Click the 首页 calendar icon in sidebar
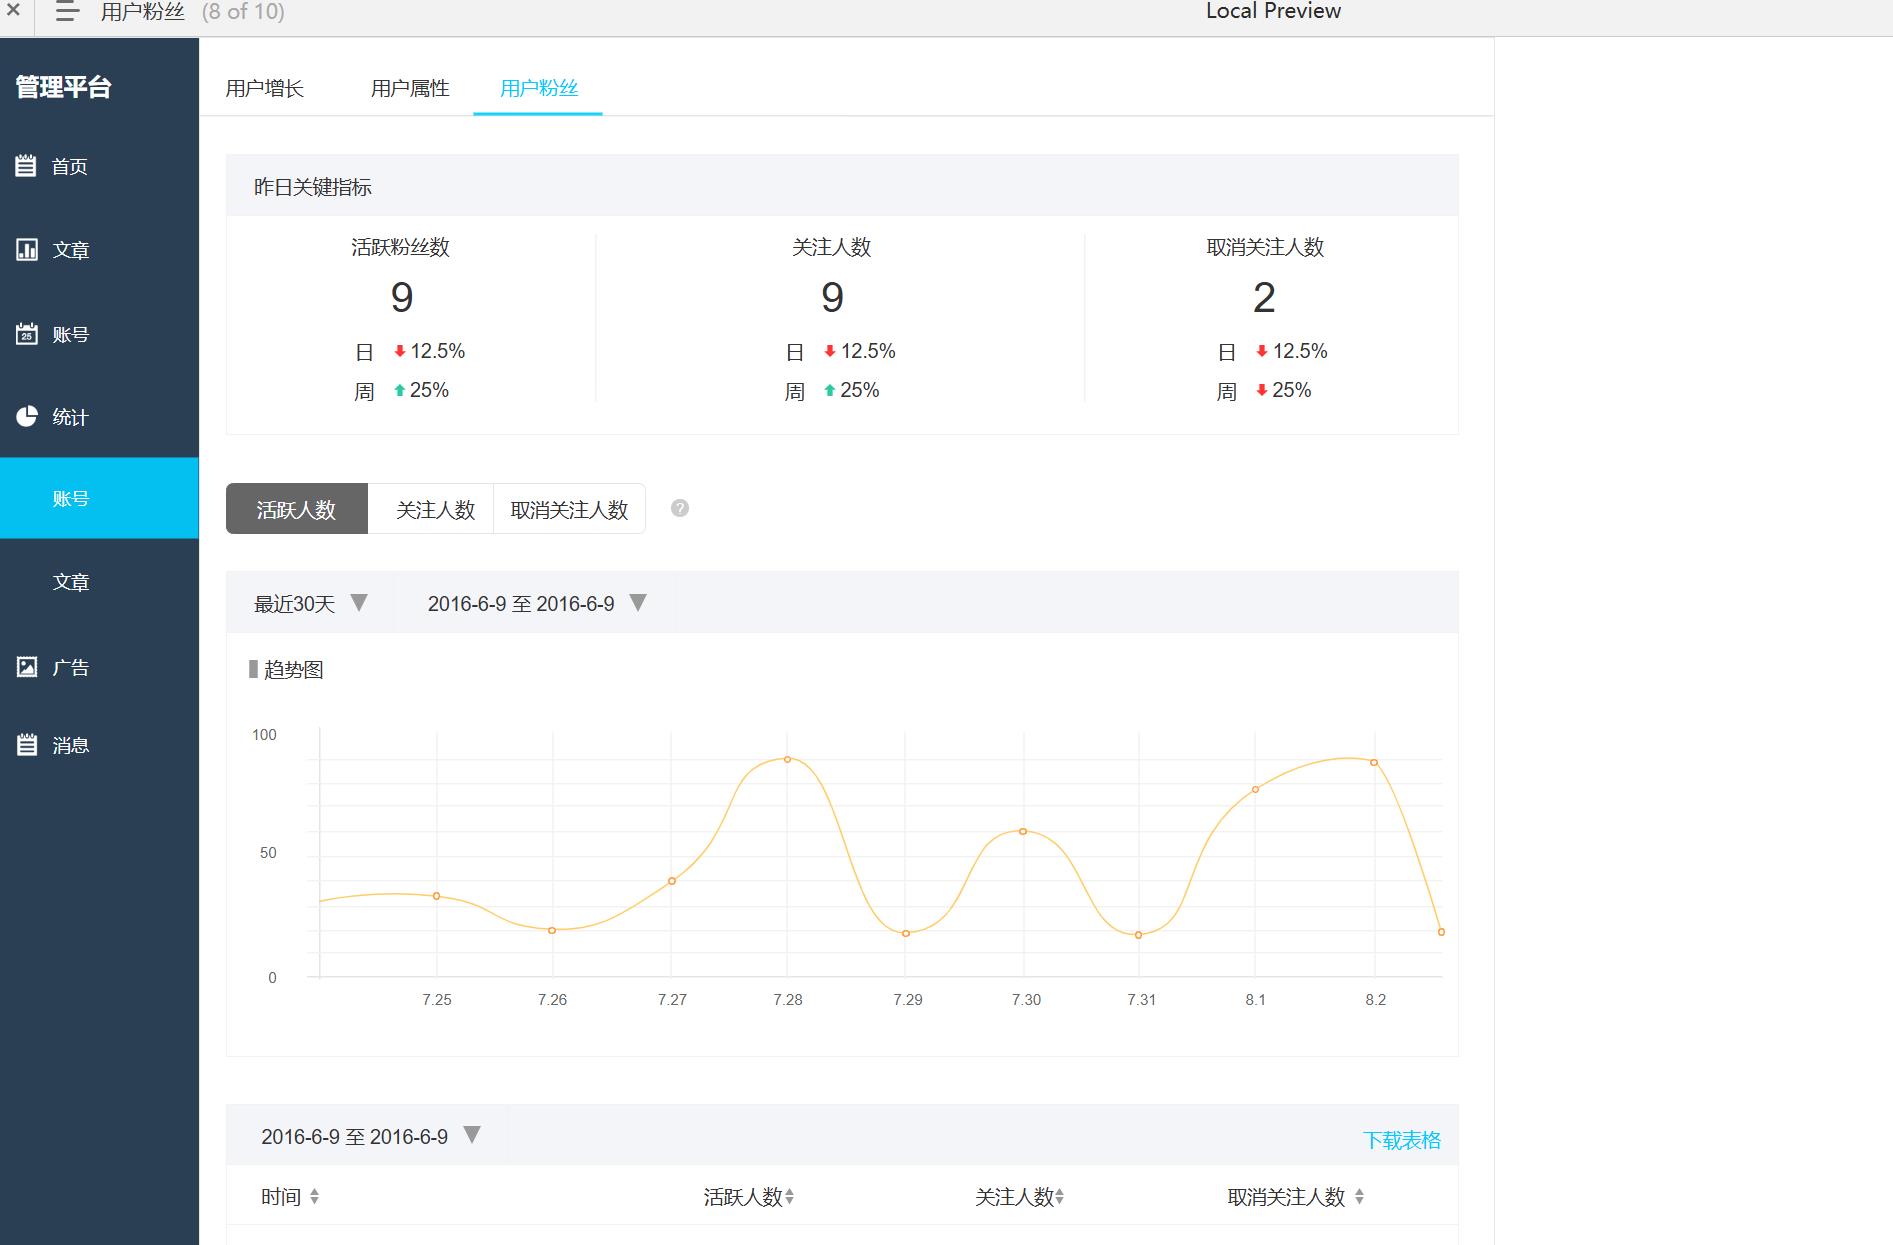This screenshot has height=1245, width=1893. [26, 166]
